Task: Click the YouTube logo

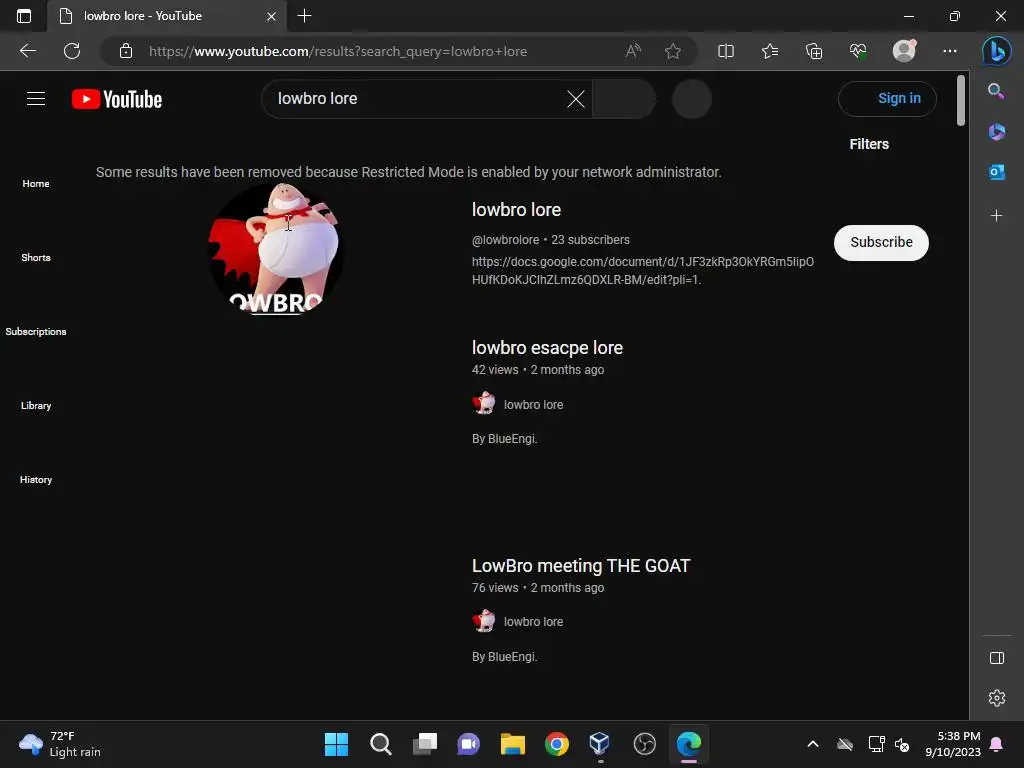Action: tap(117, 99)
